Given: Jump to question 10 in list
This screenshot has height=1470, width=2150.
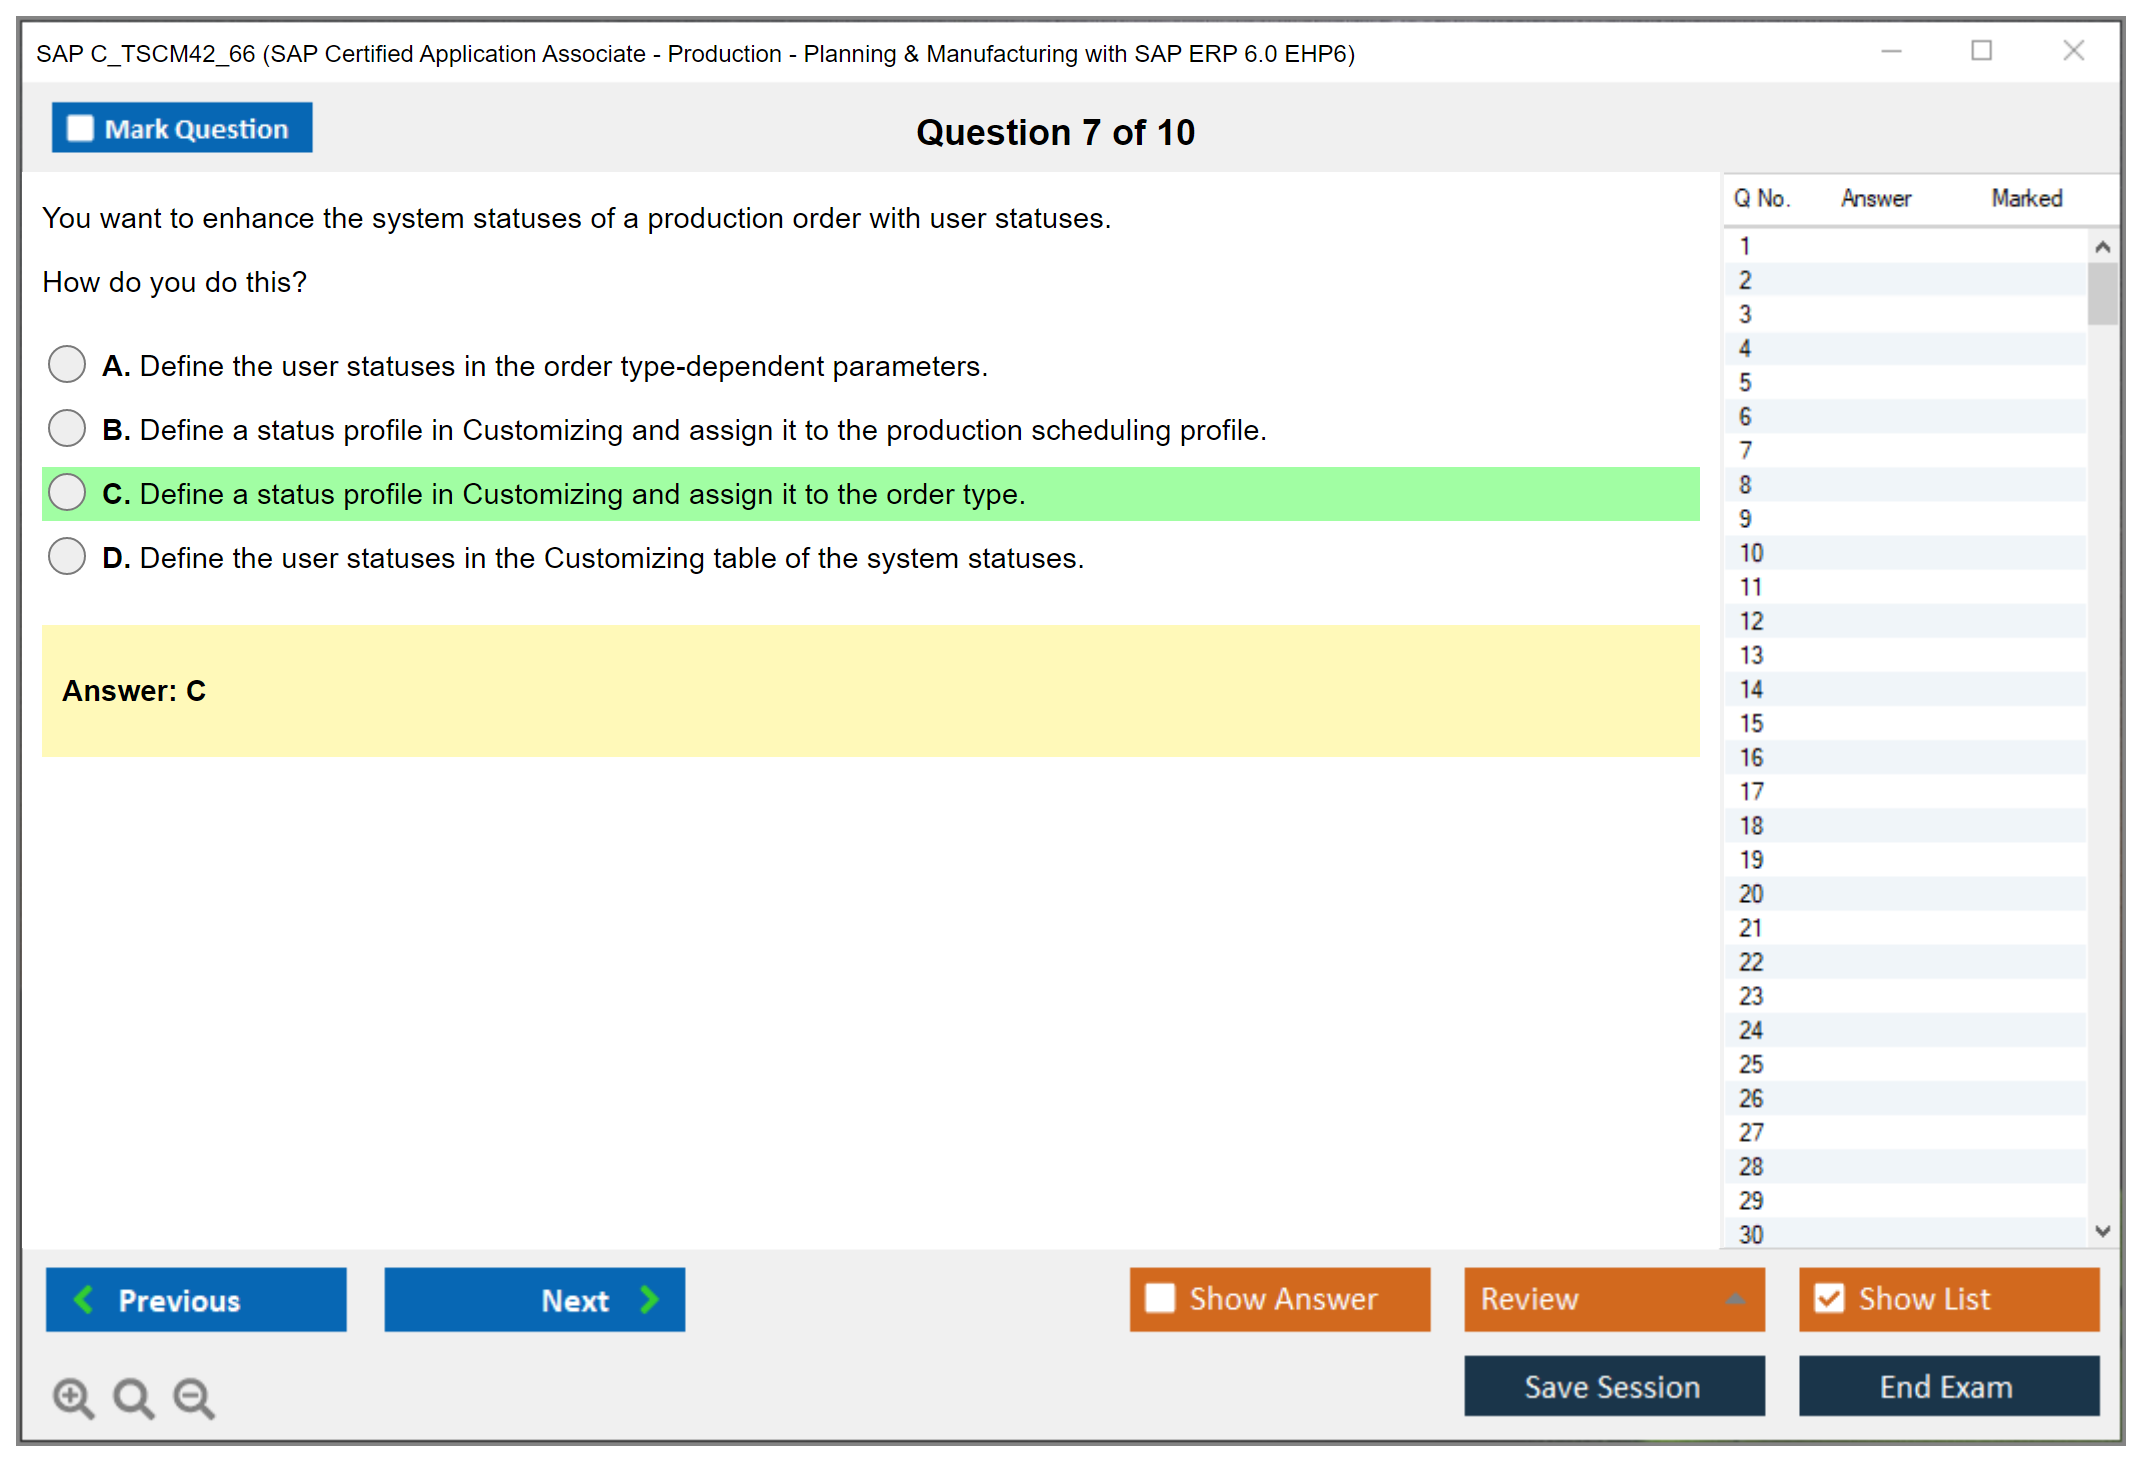Looking at the screenshot, I should (x=1751, y=553).
